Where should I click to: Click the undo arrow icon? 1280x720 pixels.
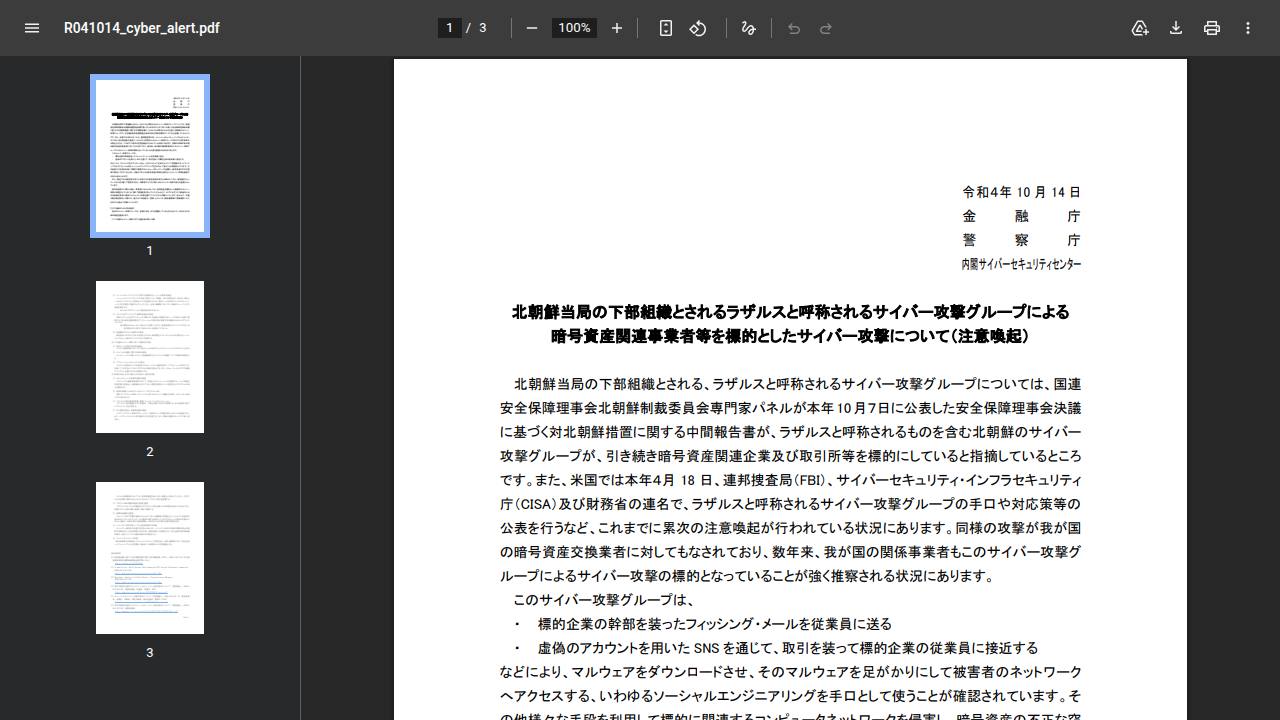pyautogui.click(x=794, y=28)
